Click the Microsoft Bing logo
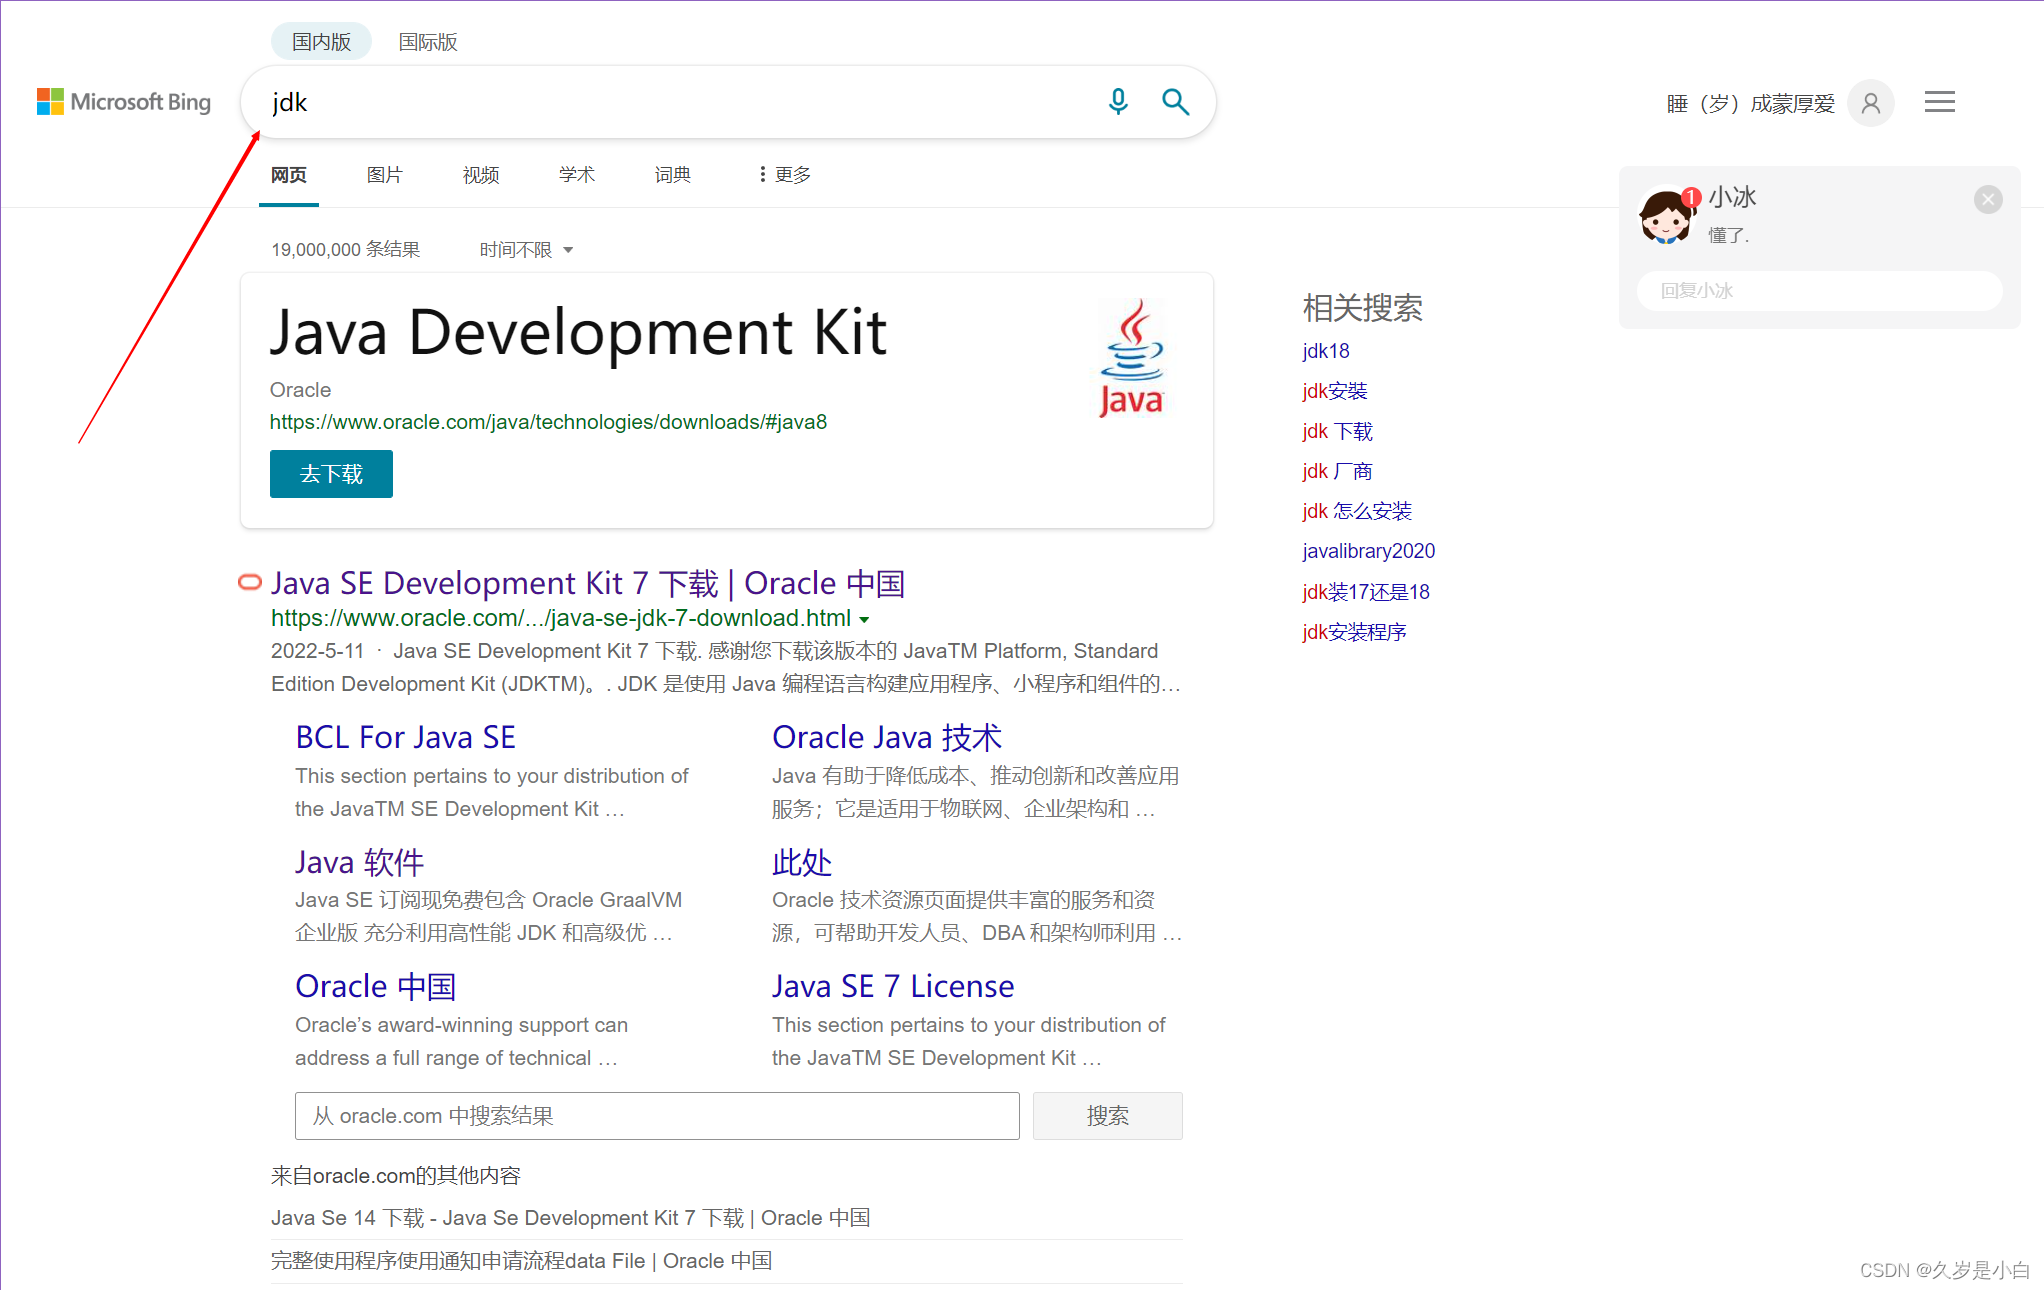The width and height of the screenshot is (2044, 1290). tap(124, 102)
